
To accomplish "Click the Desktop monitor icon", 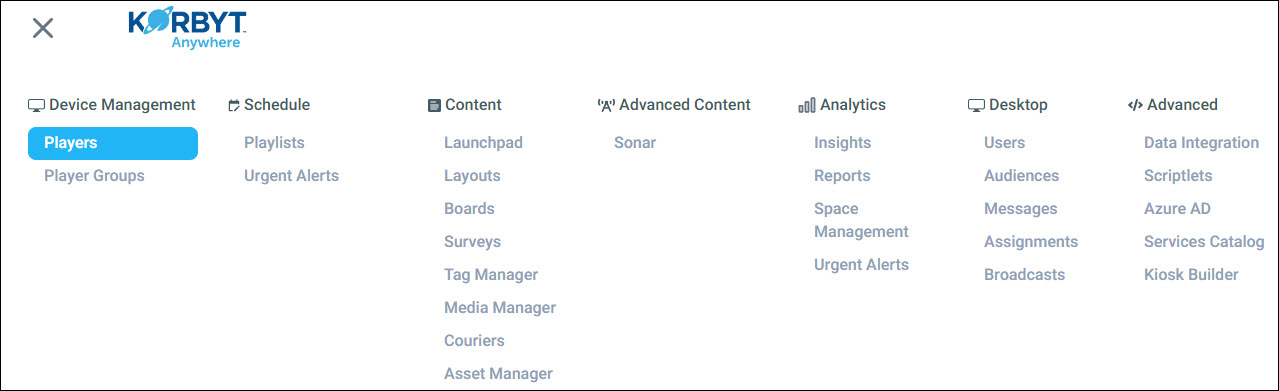I will [976, 105].
